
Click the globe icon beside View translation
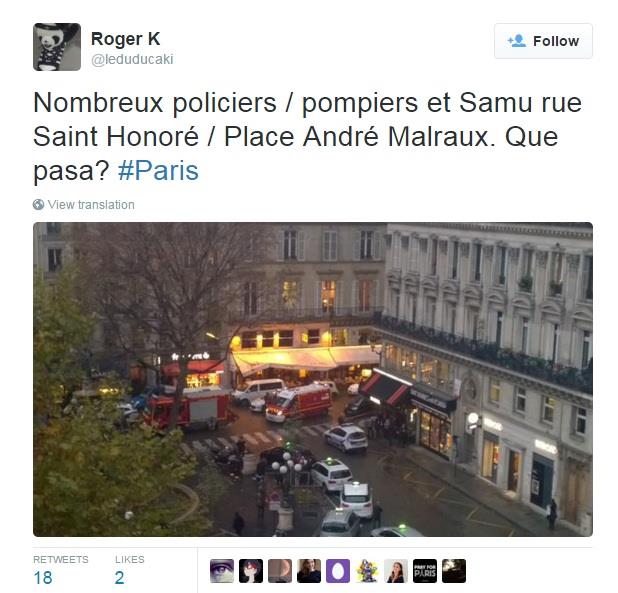[x=38, y=204]
